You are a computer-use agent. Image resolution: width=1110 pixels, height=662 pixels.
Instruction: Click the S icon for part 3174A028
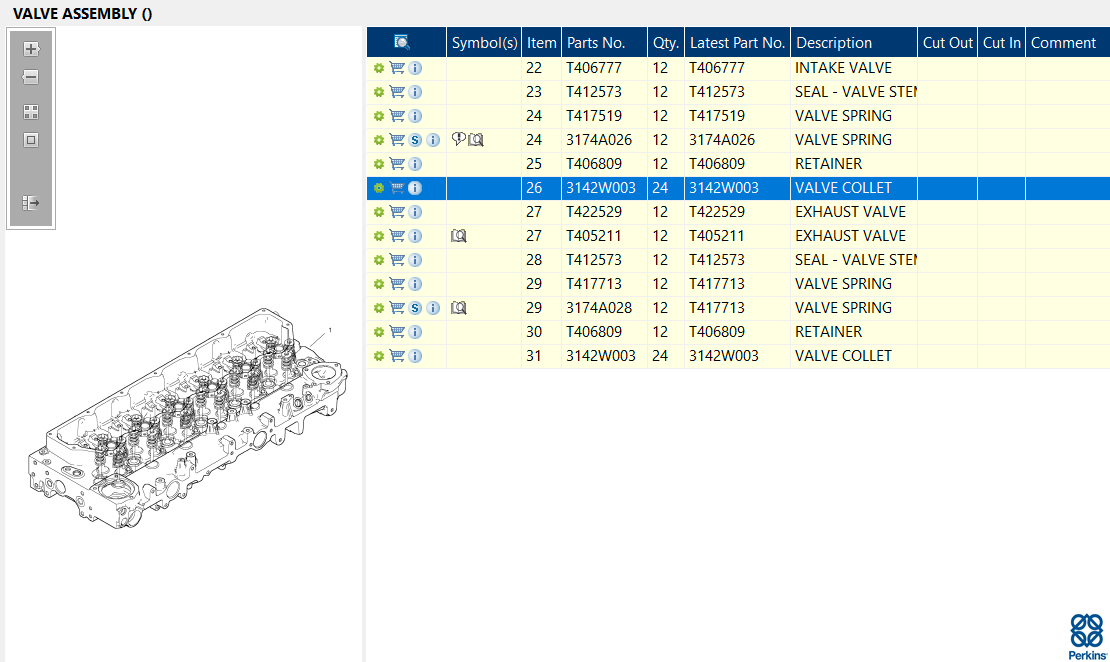[415, 308]
